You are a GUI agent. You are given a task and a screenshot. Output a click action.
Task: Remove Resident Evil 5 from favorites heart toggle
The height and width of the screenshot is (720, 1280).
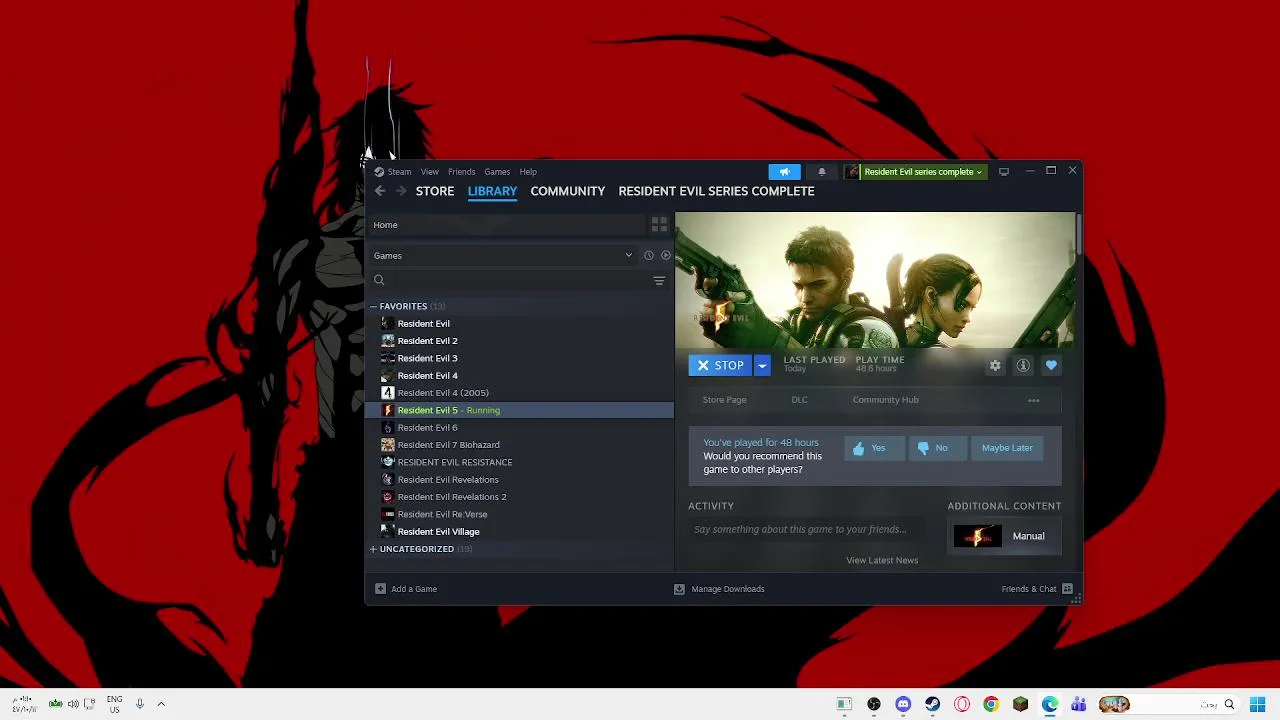tap(1051, 366)
